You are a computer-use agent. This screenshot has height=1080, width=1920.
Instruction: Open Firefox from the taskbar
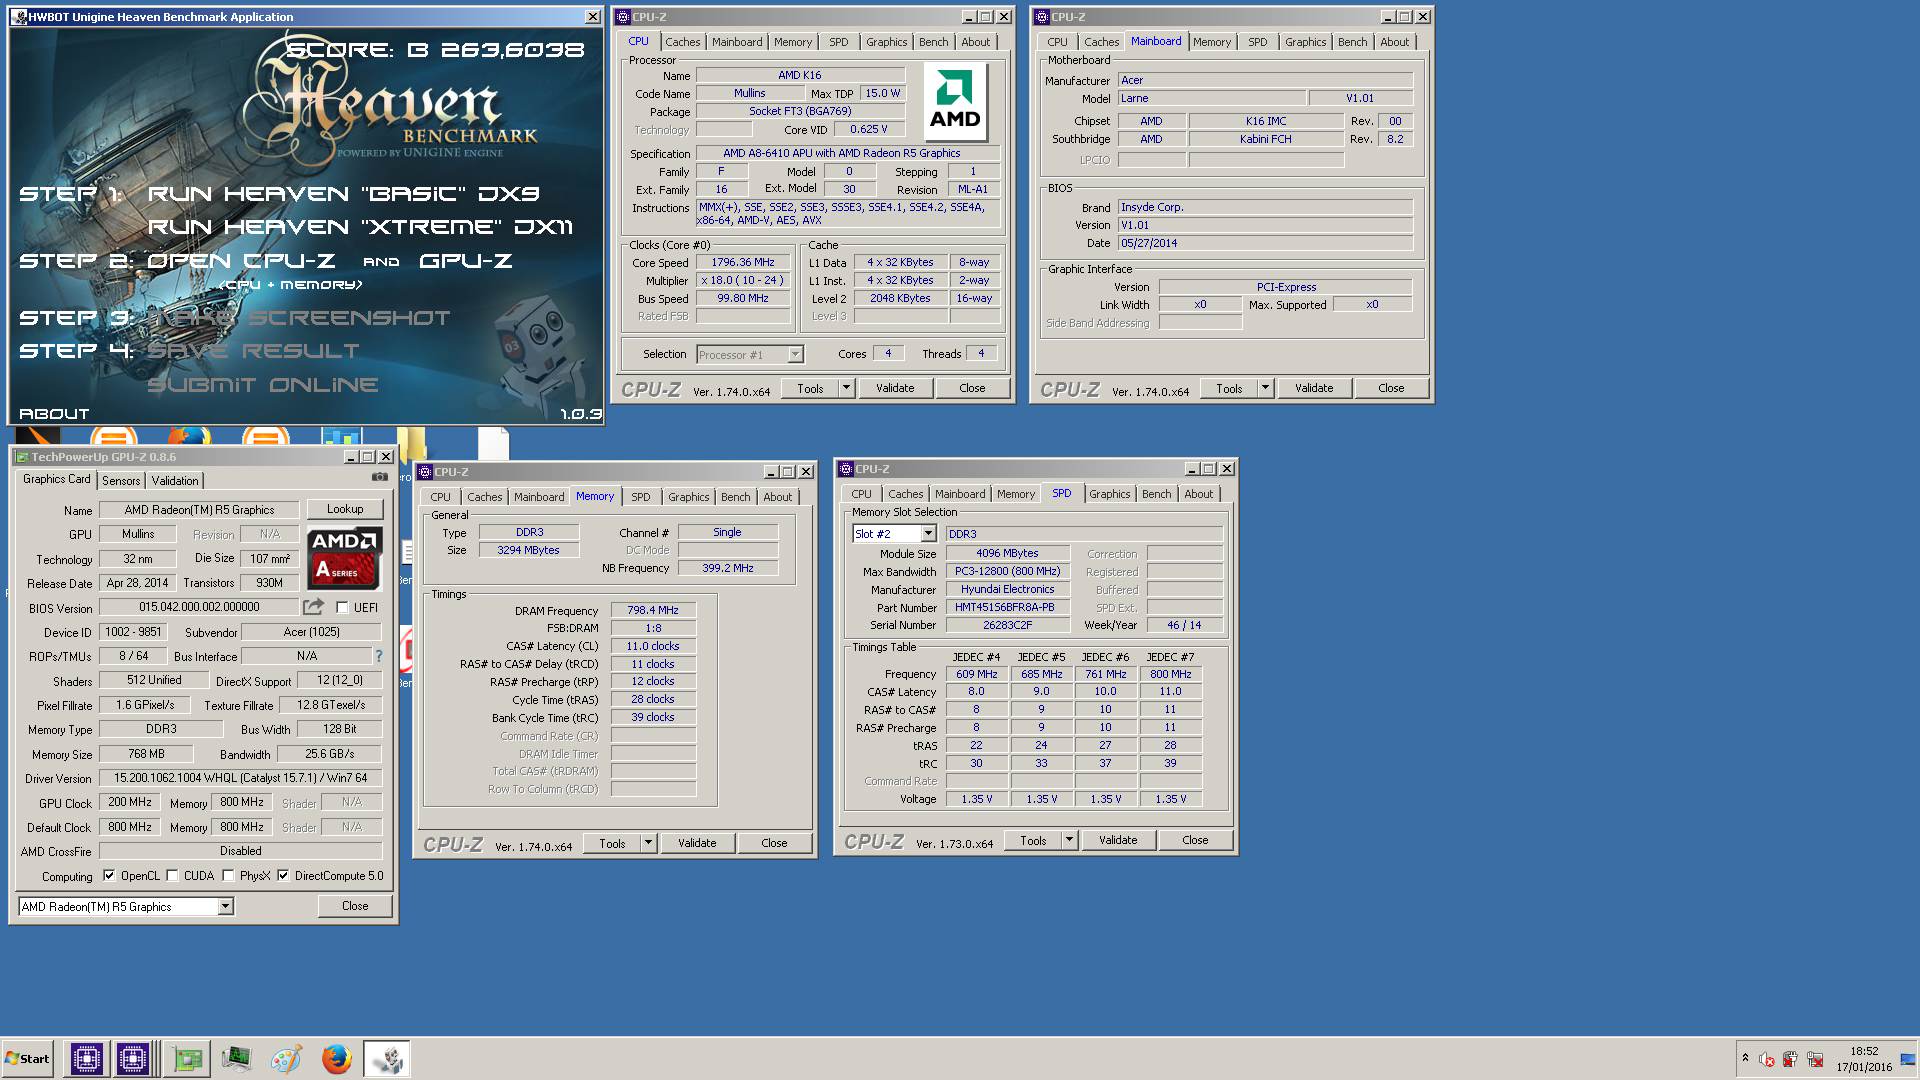coord(336,1059)
